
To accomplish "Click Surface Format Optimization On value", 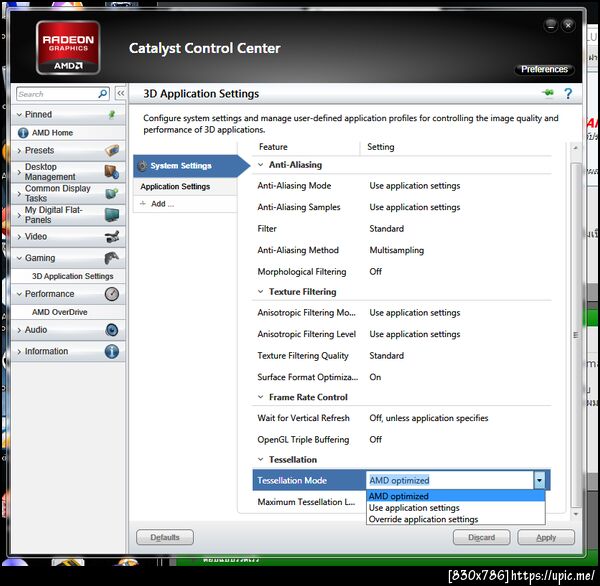I will [x=375, y=377].
